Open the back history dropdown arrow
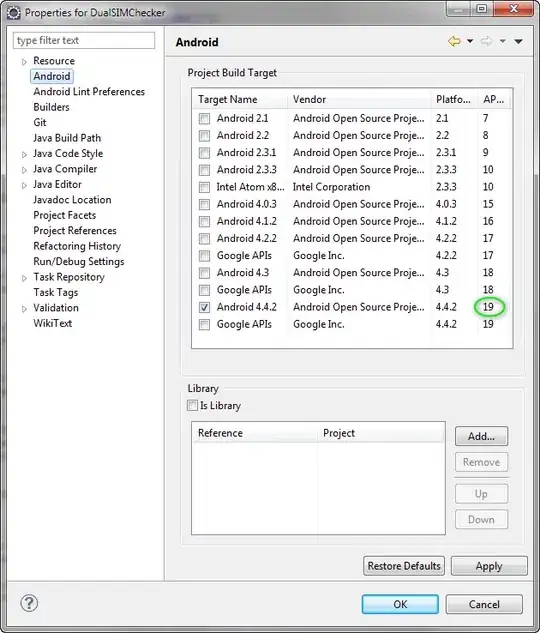Viewport: 540px width, 633px height. pyautogui.click(x=470, y=41)
